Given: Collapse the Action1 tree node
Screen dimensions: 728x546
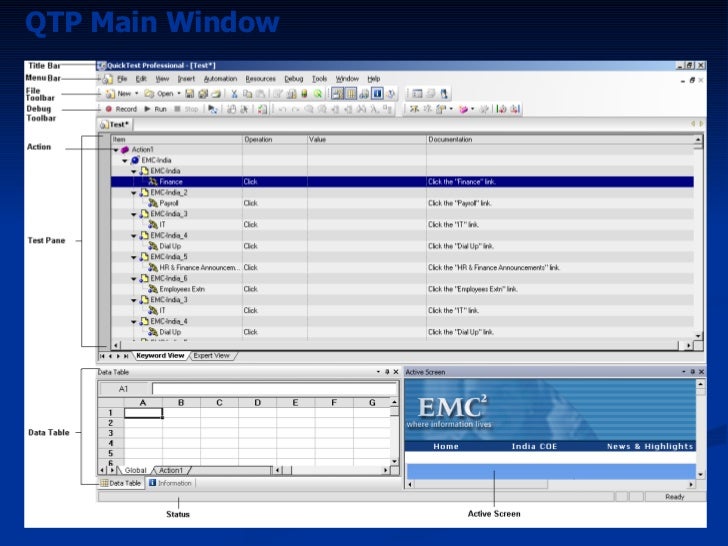Looking at the screenshot, I should click(x=116, y=150).
